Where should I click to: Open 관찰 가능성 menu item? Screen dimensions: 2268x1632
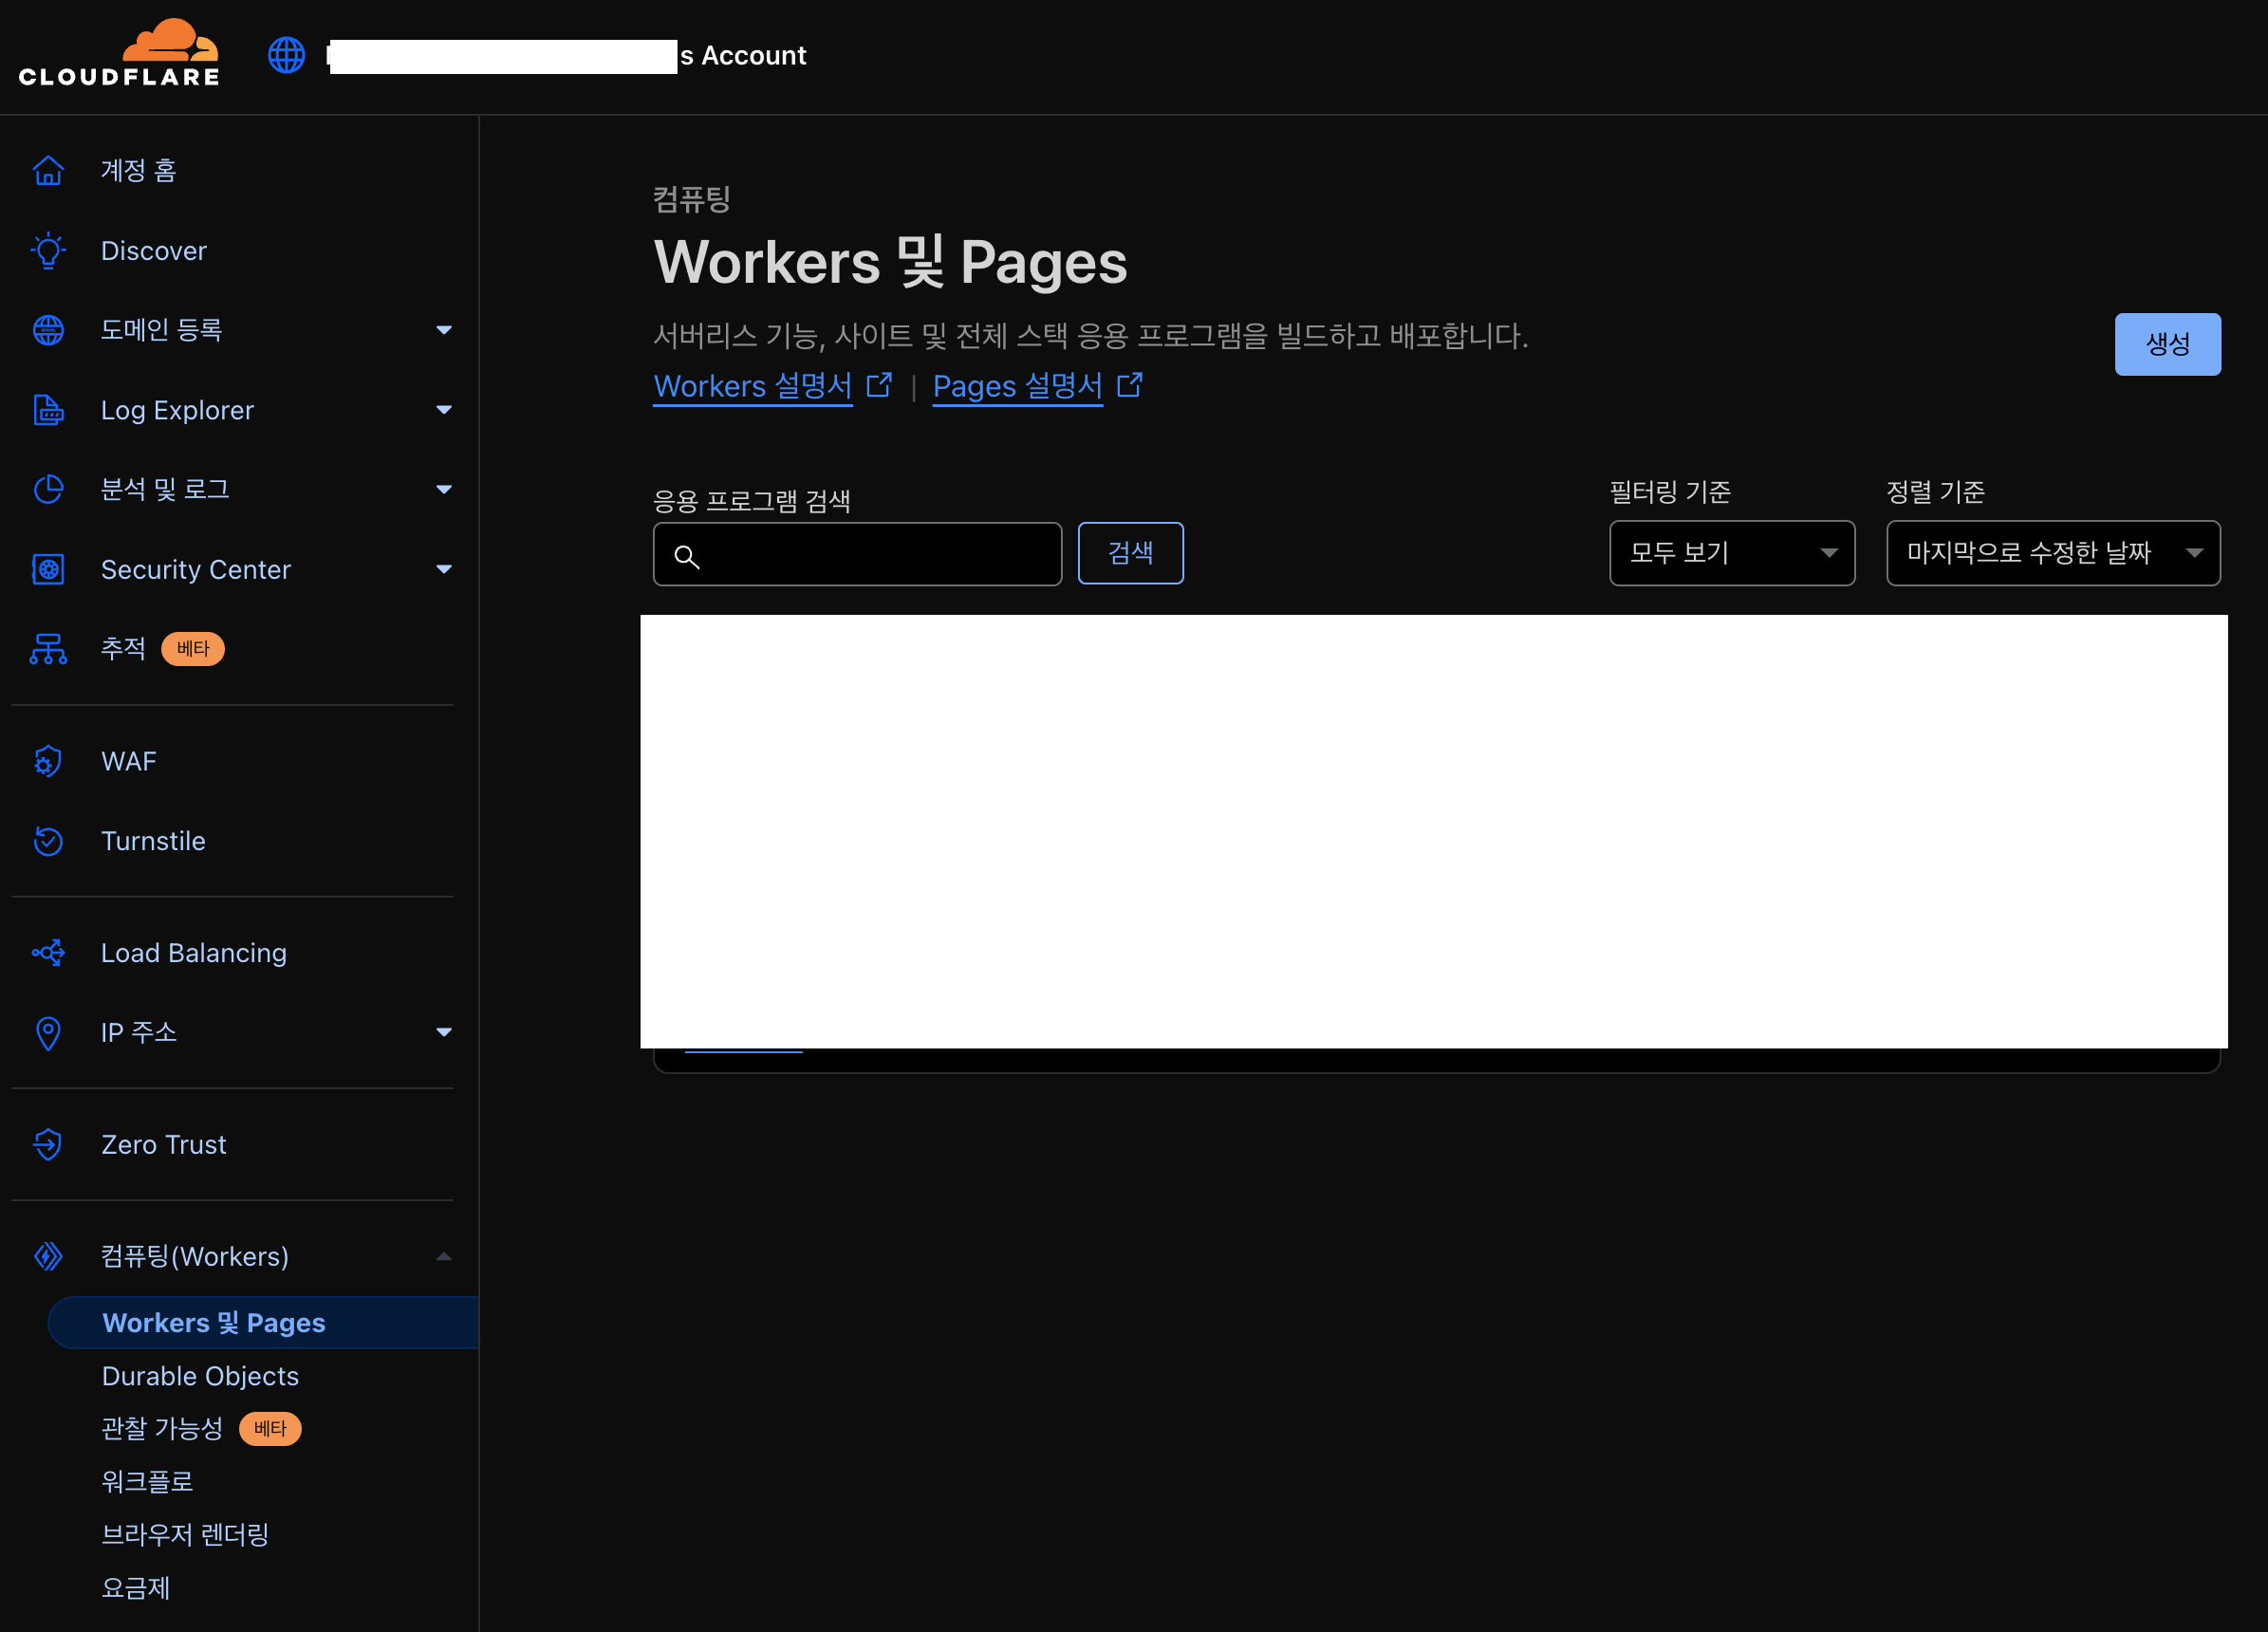tap(162, 1428)
